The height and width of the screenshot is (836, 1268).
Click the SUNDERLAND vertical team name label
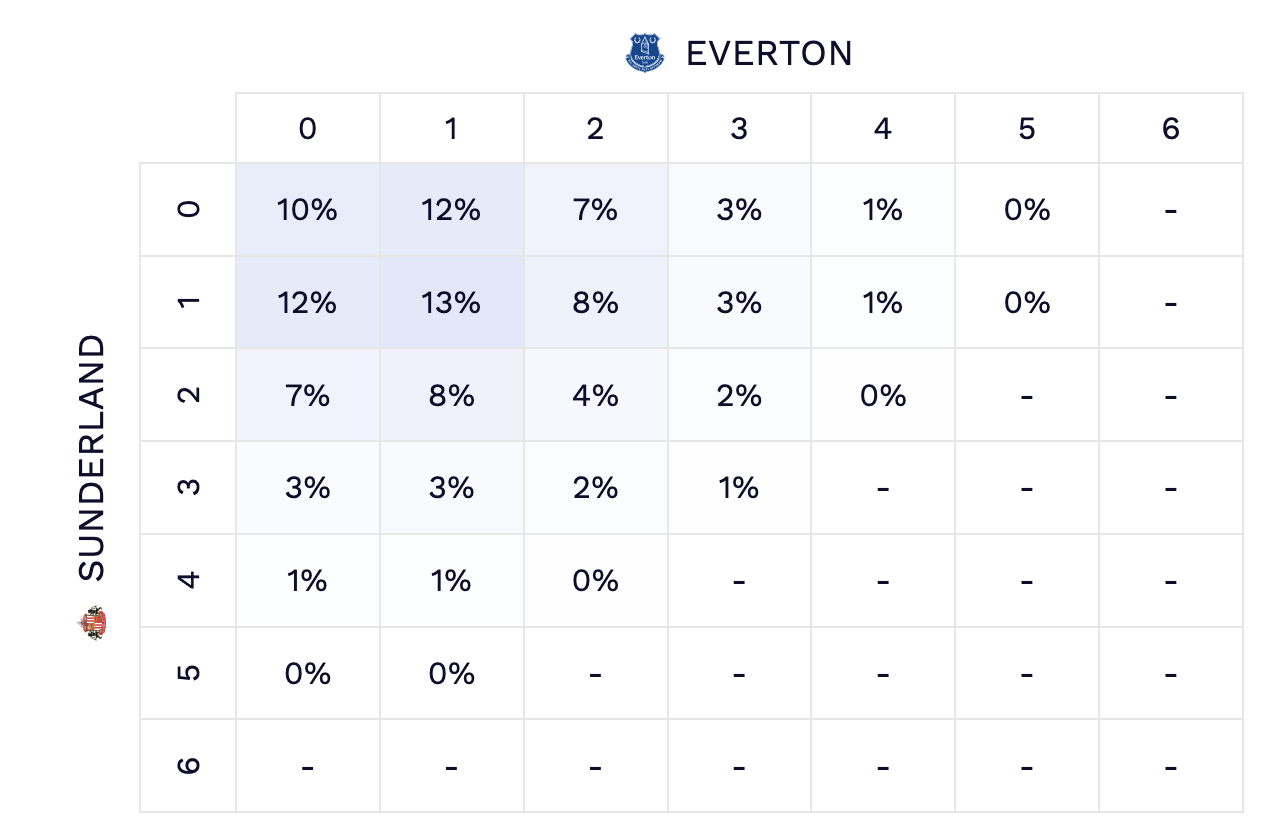tap(92, 458)
